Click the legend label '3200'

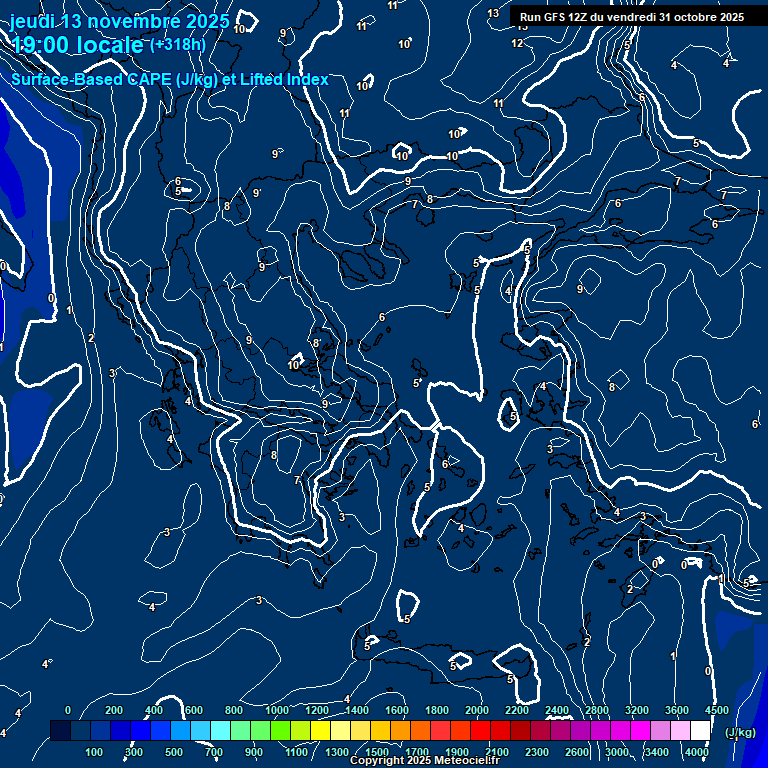point(637,710)
